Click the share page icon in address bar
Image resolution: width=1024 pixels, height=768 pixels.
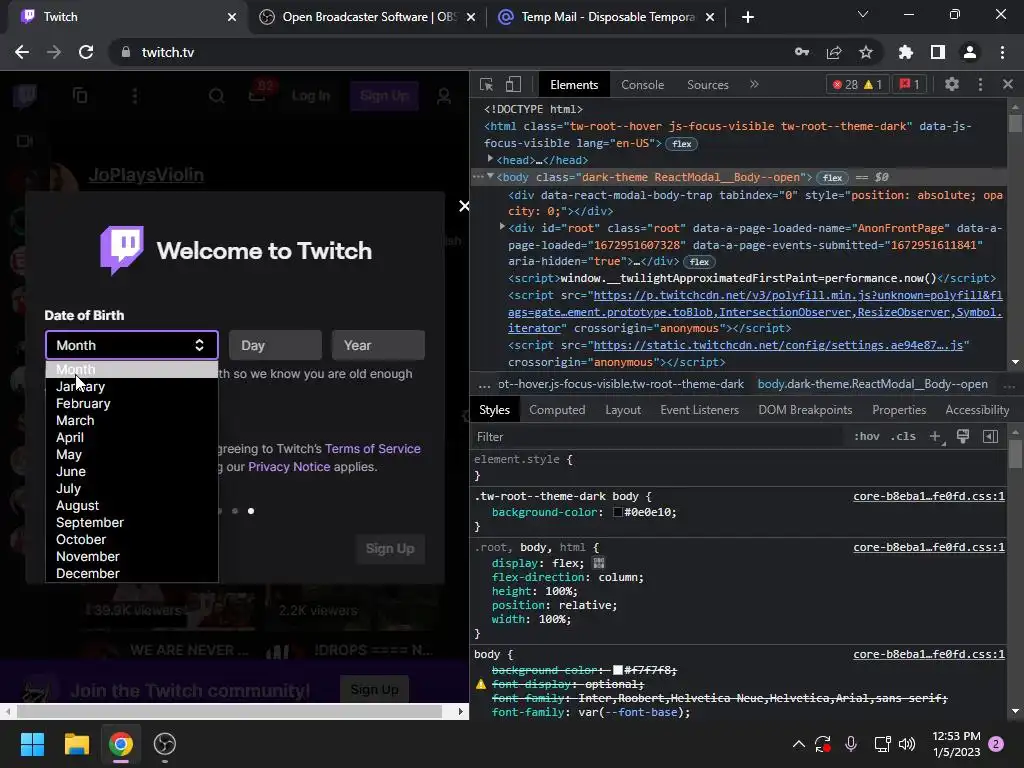pyautogui.click(x=833, y=52)
